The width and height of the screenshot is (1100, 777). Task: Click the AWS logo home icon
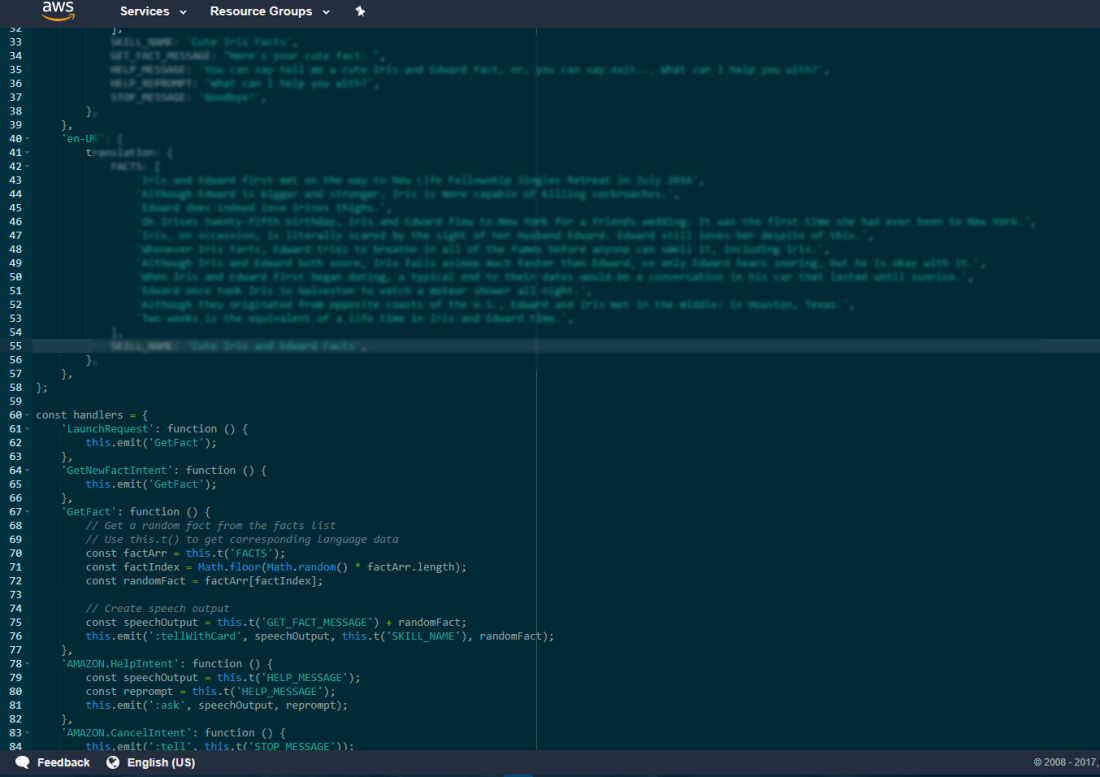point(58,11)
